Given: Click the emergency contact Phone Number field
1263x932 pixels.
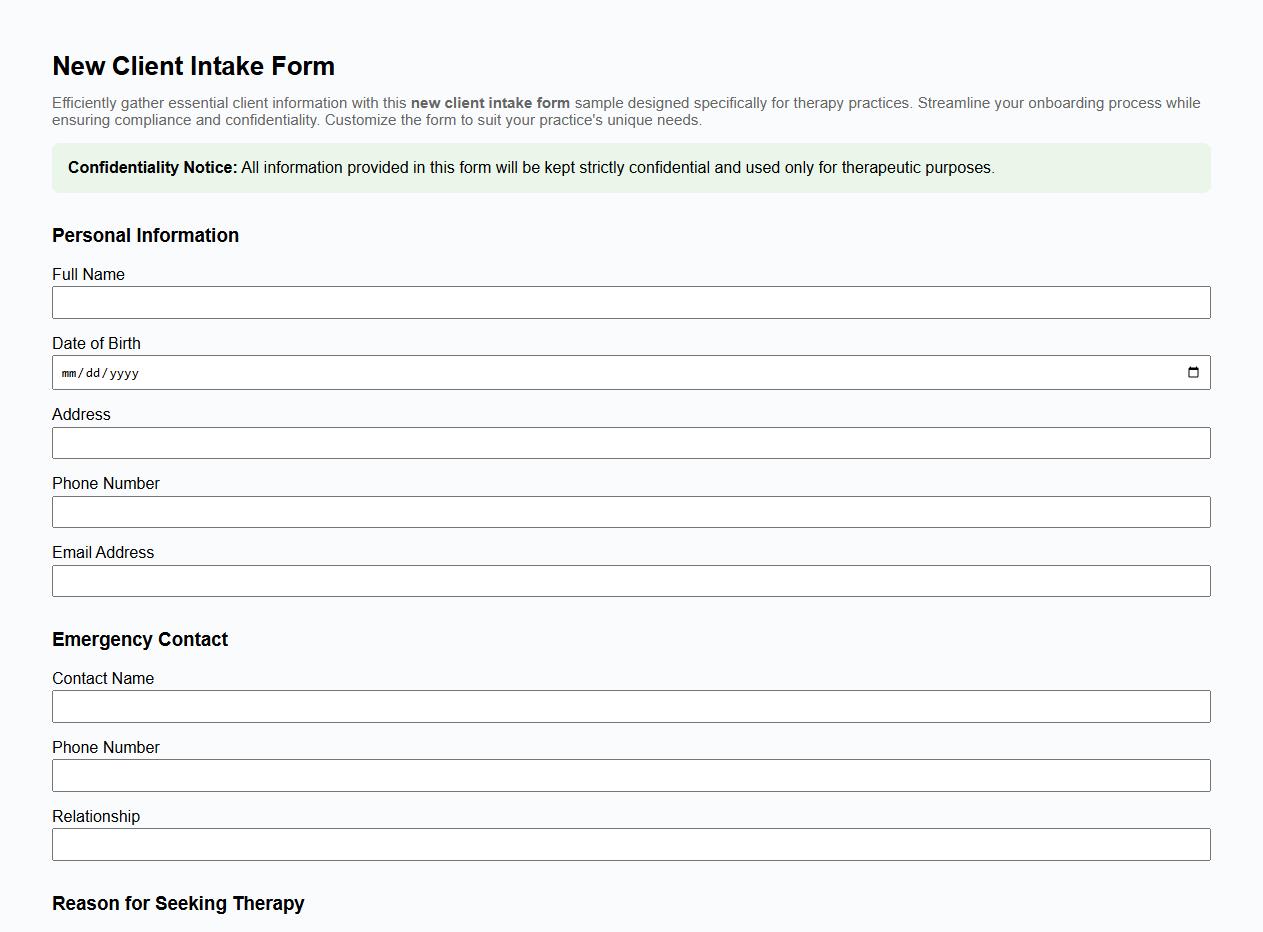Looking at the screenshot, I should 631,775.
